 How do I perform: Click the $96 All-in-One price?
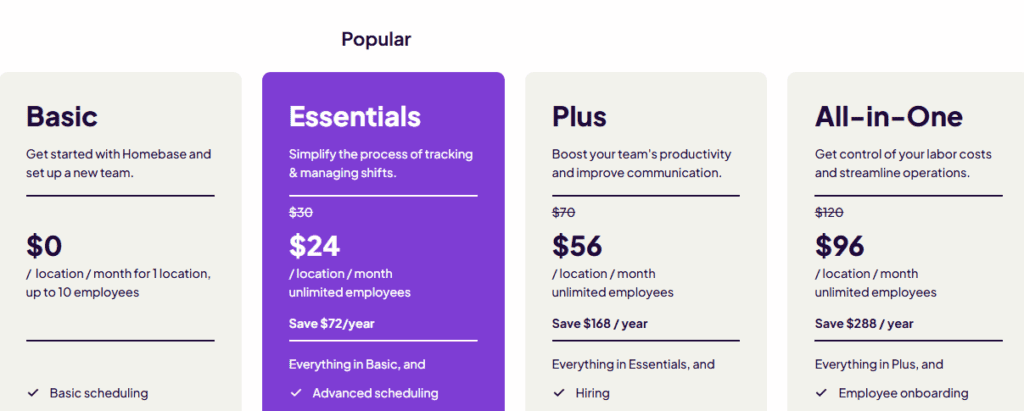tap(840, 246)
